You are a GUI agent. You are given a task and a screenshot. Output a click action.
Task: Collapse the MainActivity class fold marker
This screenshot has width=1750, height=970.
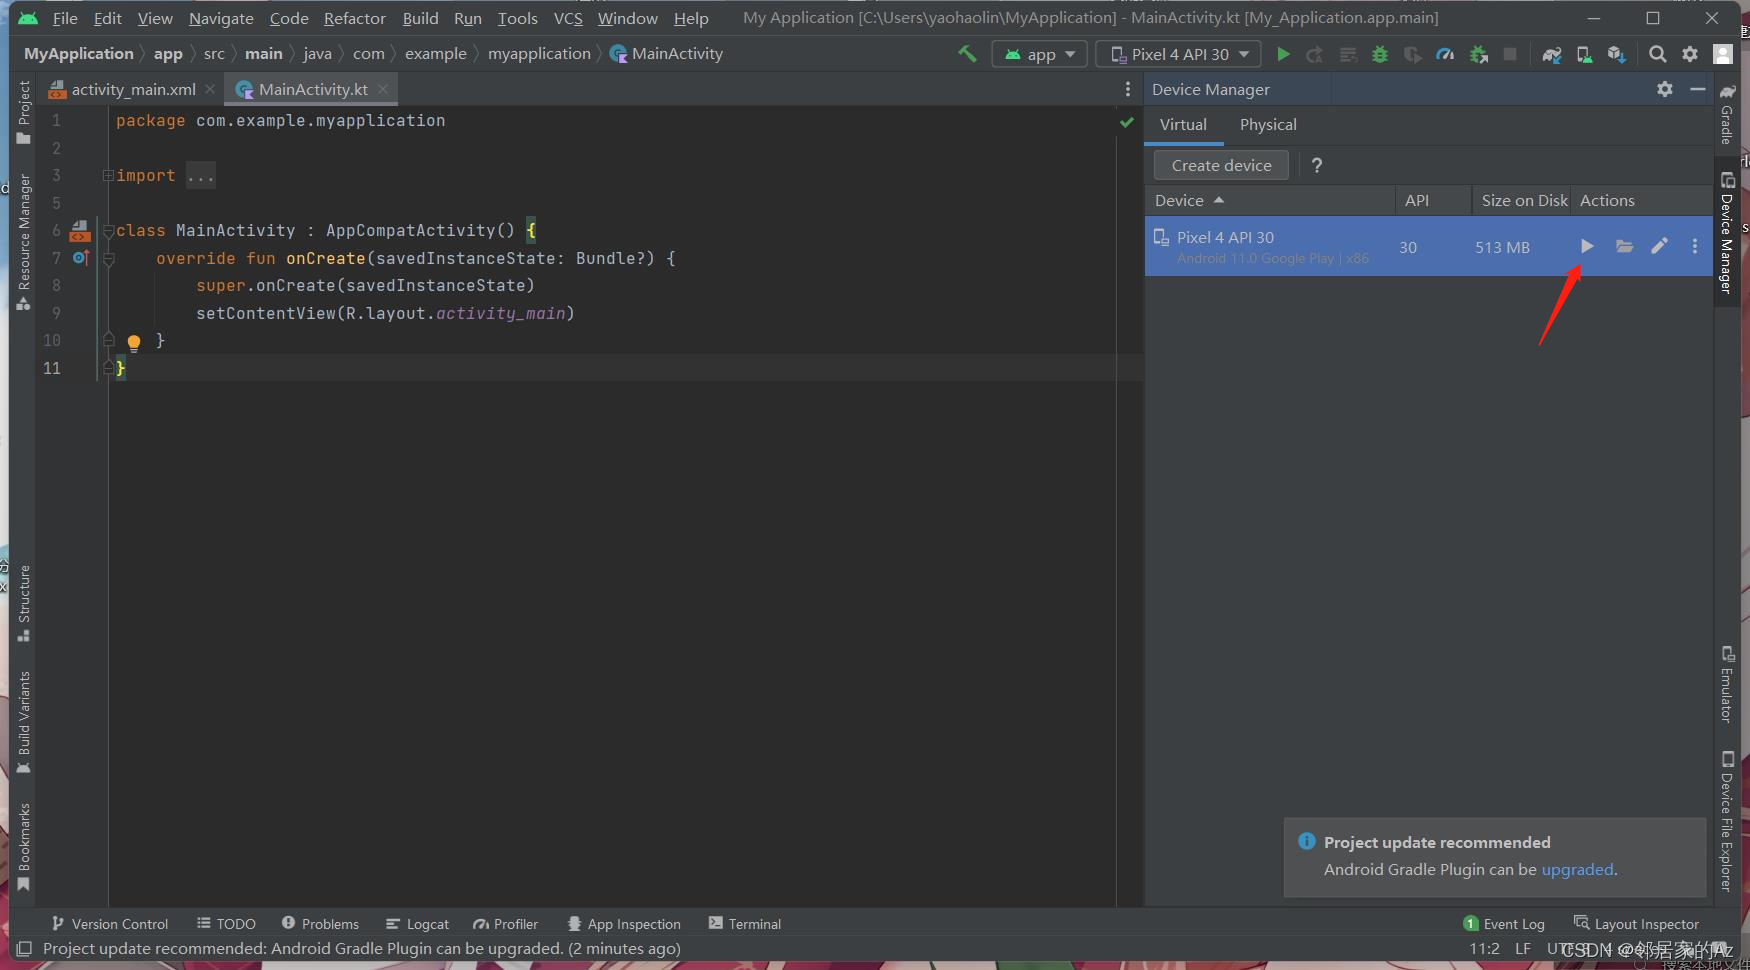(x=108, y=231)
